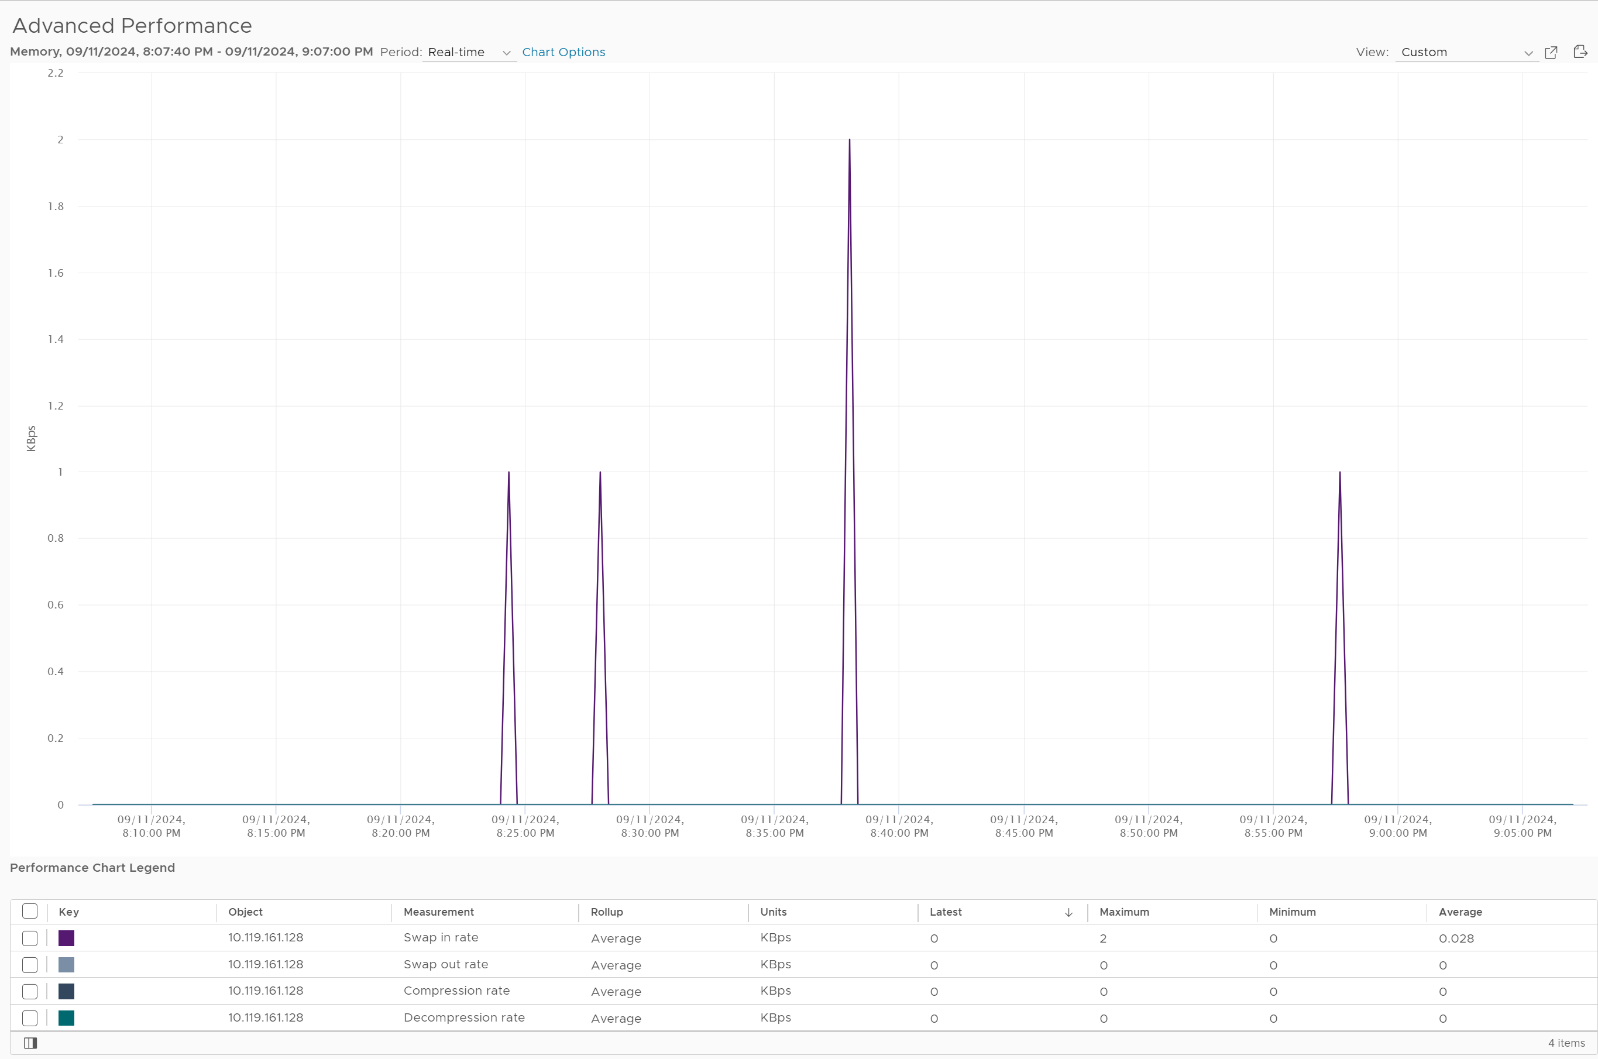Click the export chart icon

pos(1580,52)
